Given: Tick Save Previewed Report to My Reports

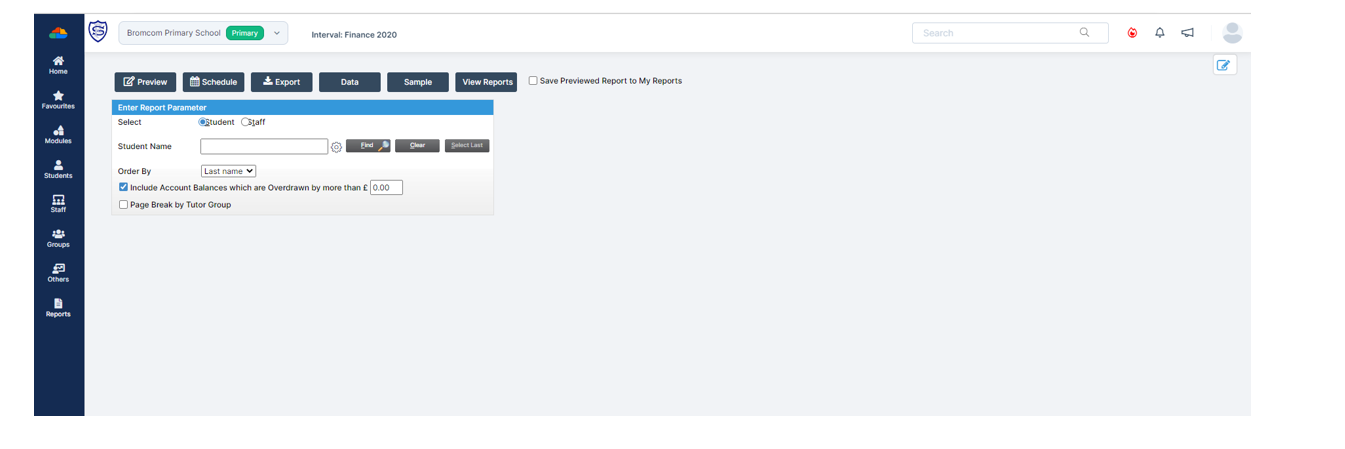Looking at the screenshot, I should (533, 81).
